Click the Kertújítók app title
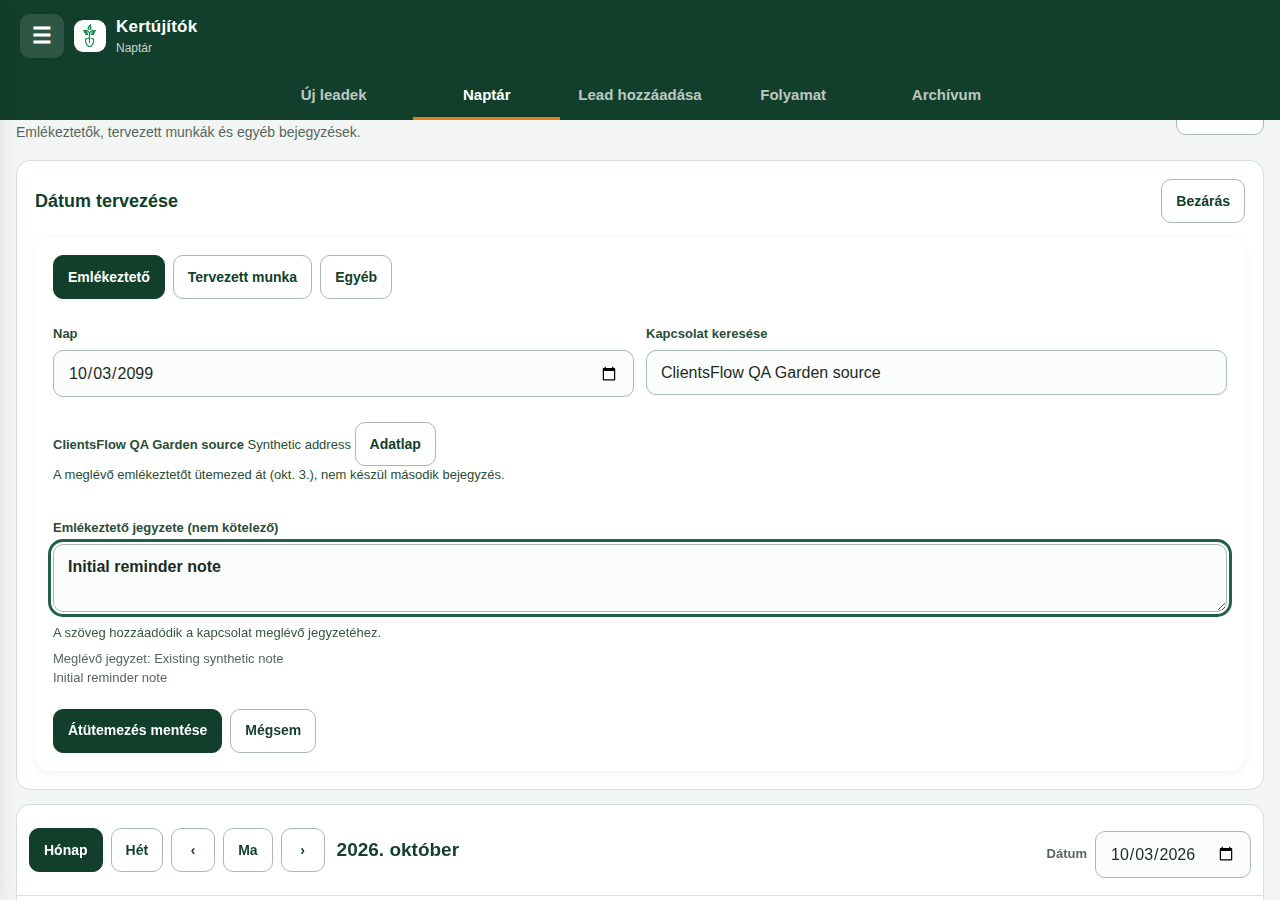This screenshot has width=1280, height=900. coord(157,27)
